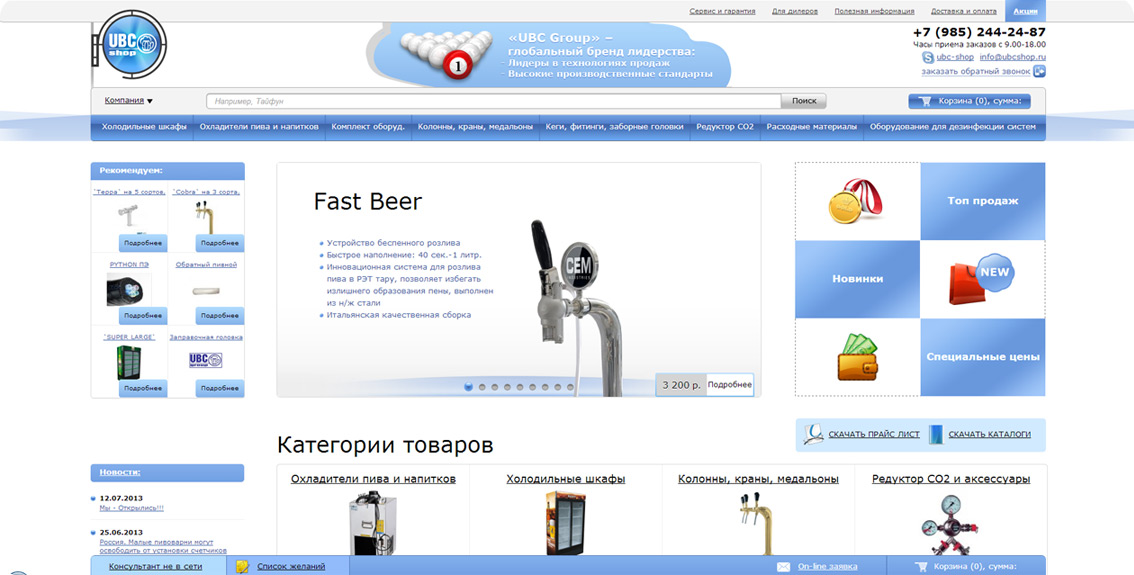
Task: Open Колонны, краны, медальоны menu
Action: coord(475,127)
